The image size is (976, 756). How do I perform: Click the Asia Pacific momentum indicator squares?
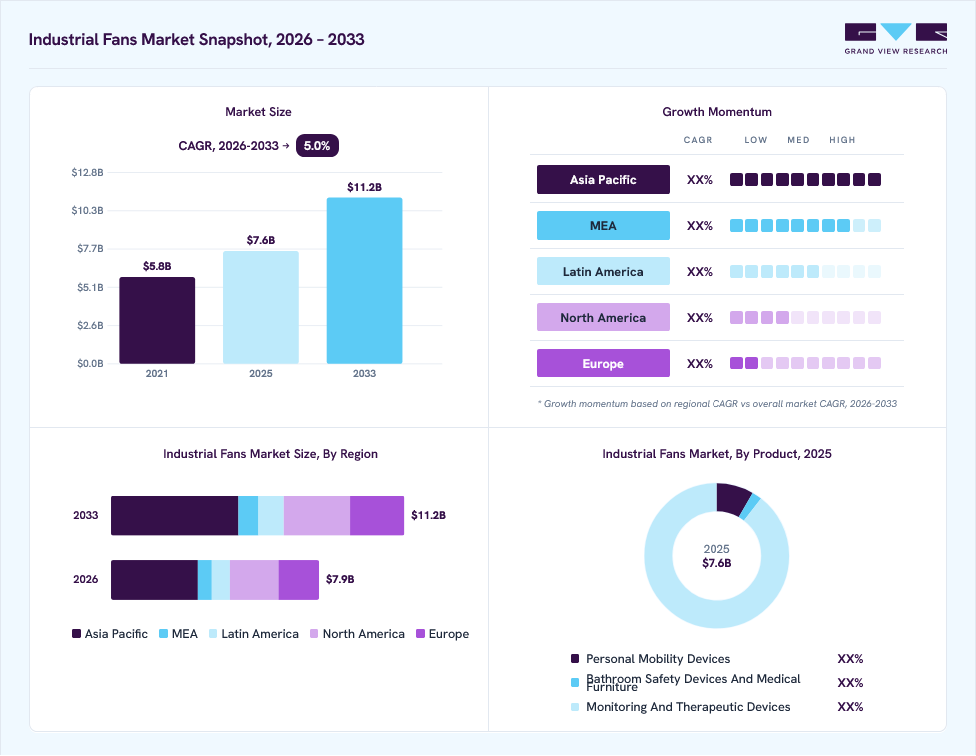[805, 180]
